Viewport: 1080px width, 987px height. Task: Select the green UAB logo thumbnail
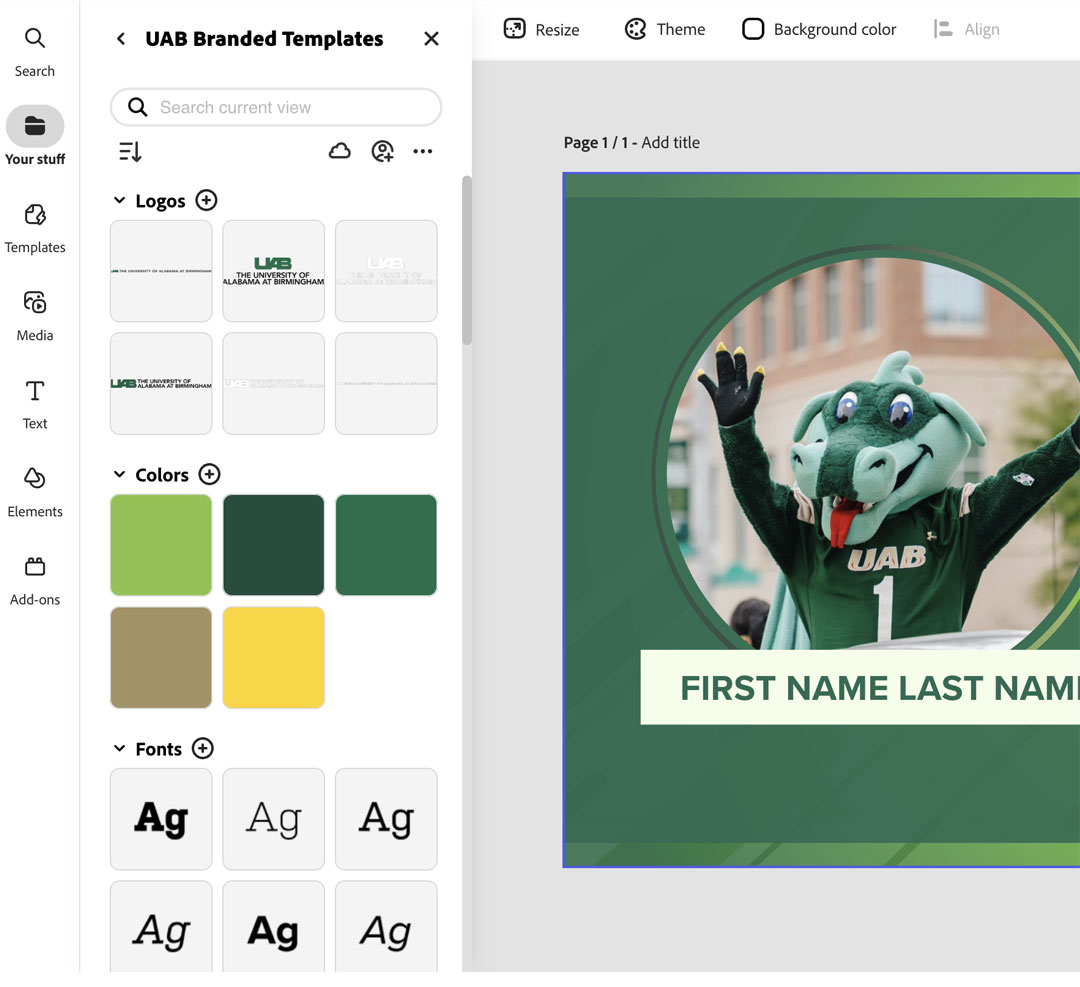(273, 270)
